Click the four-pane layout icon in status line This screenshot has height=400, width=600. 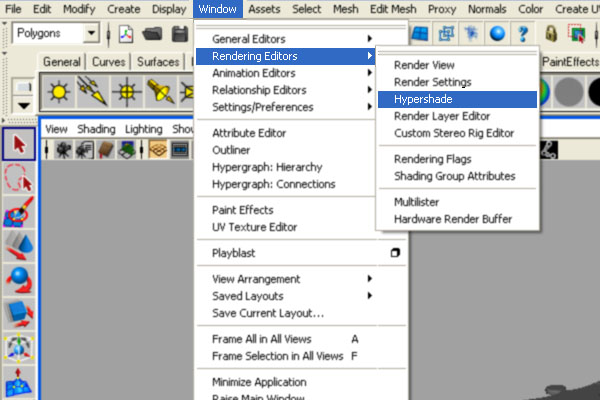pyautogui.click(x=420, y=34)
